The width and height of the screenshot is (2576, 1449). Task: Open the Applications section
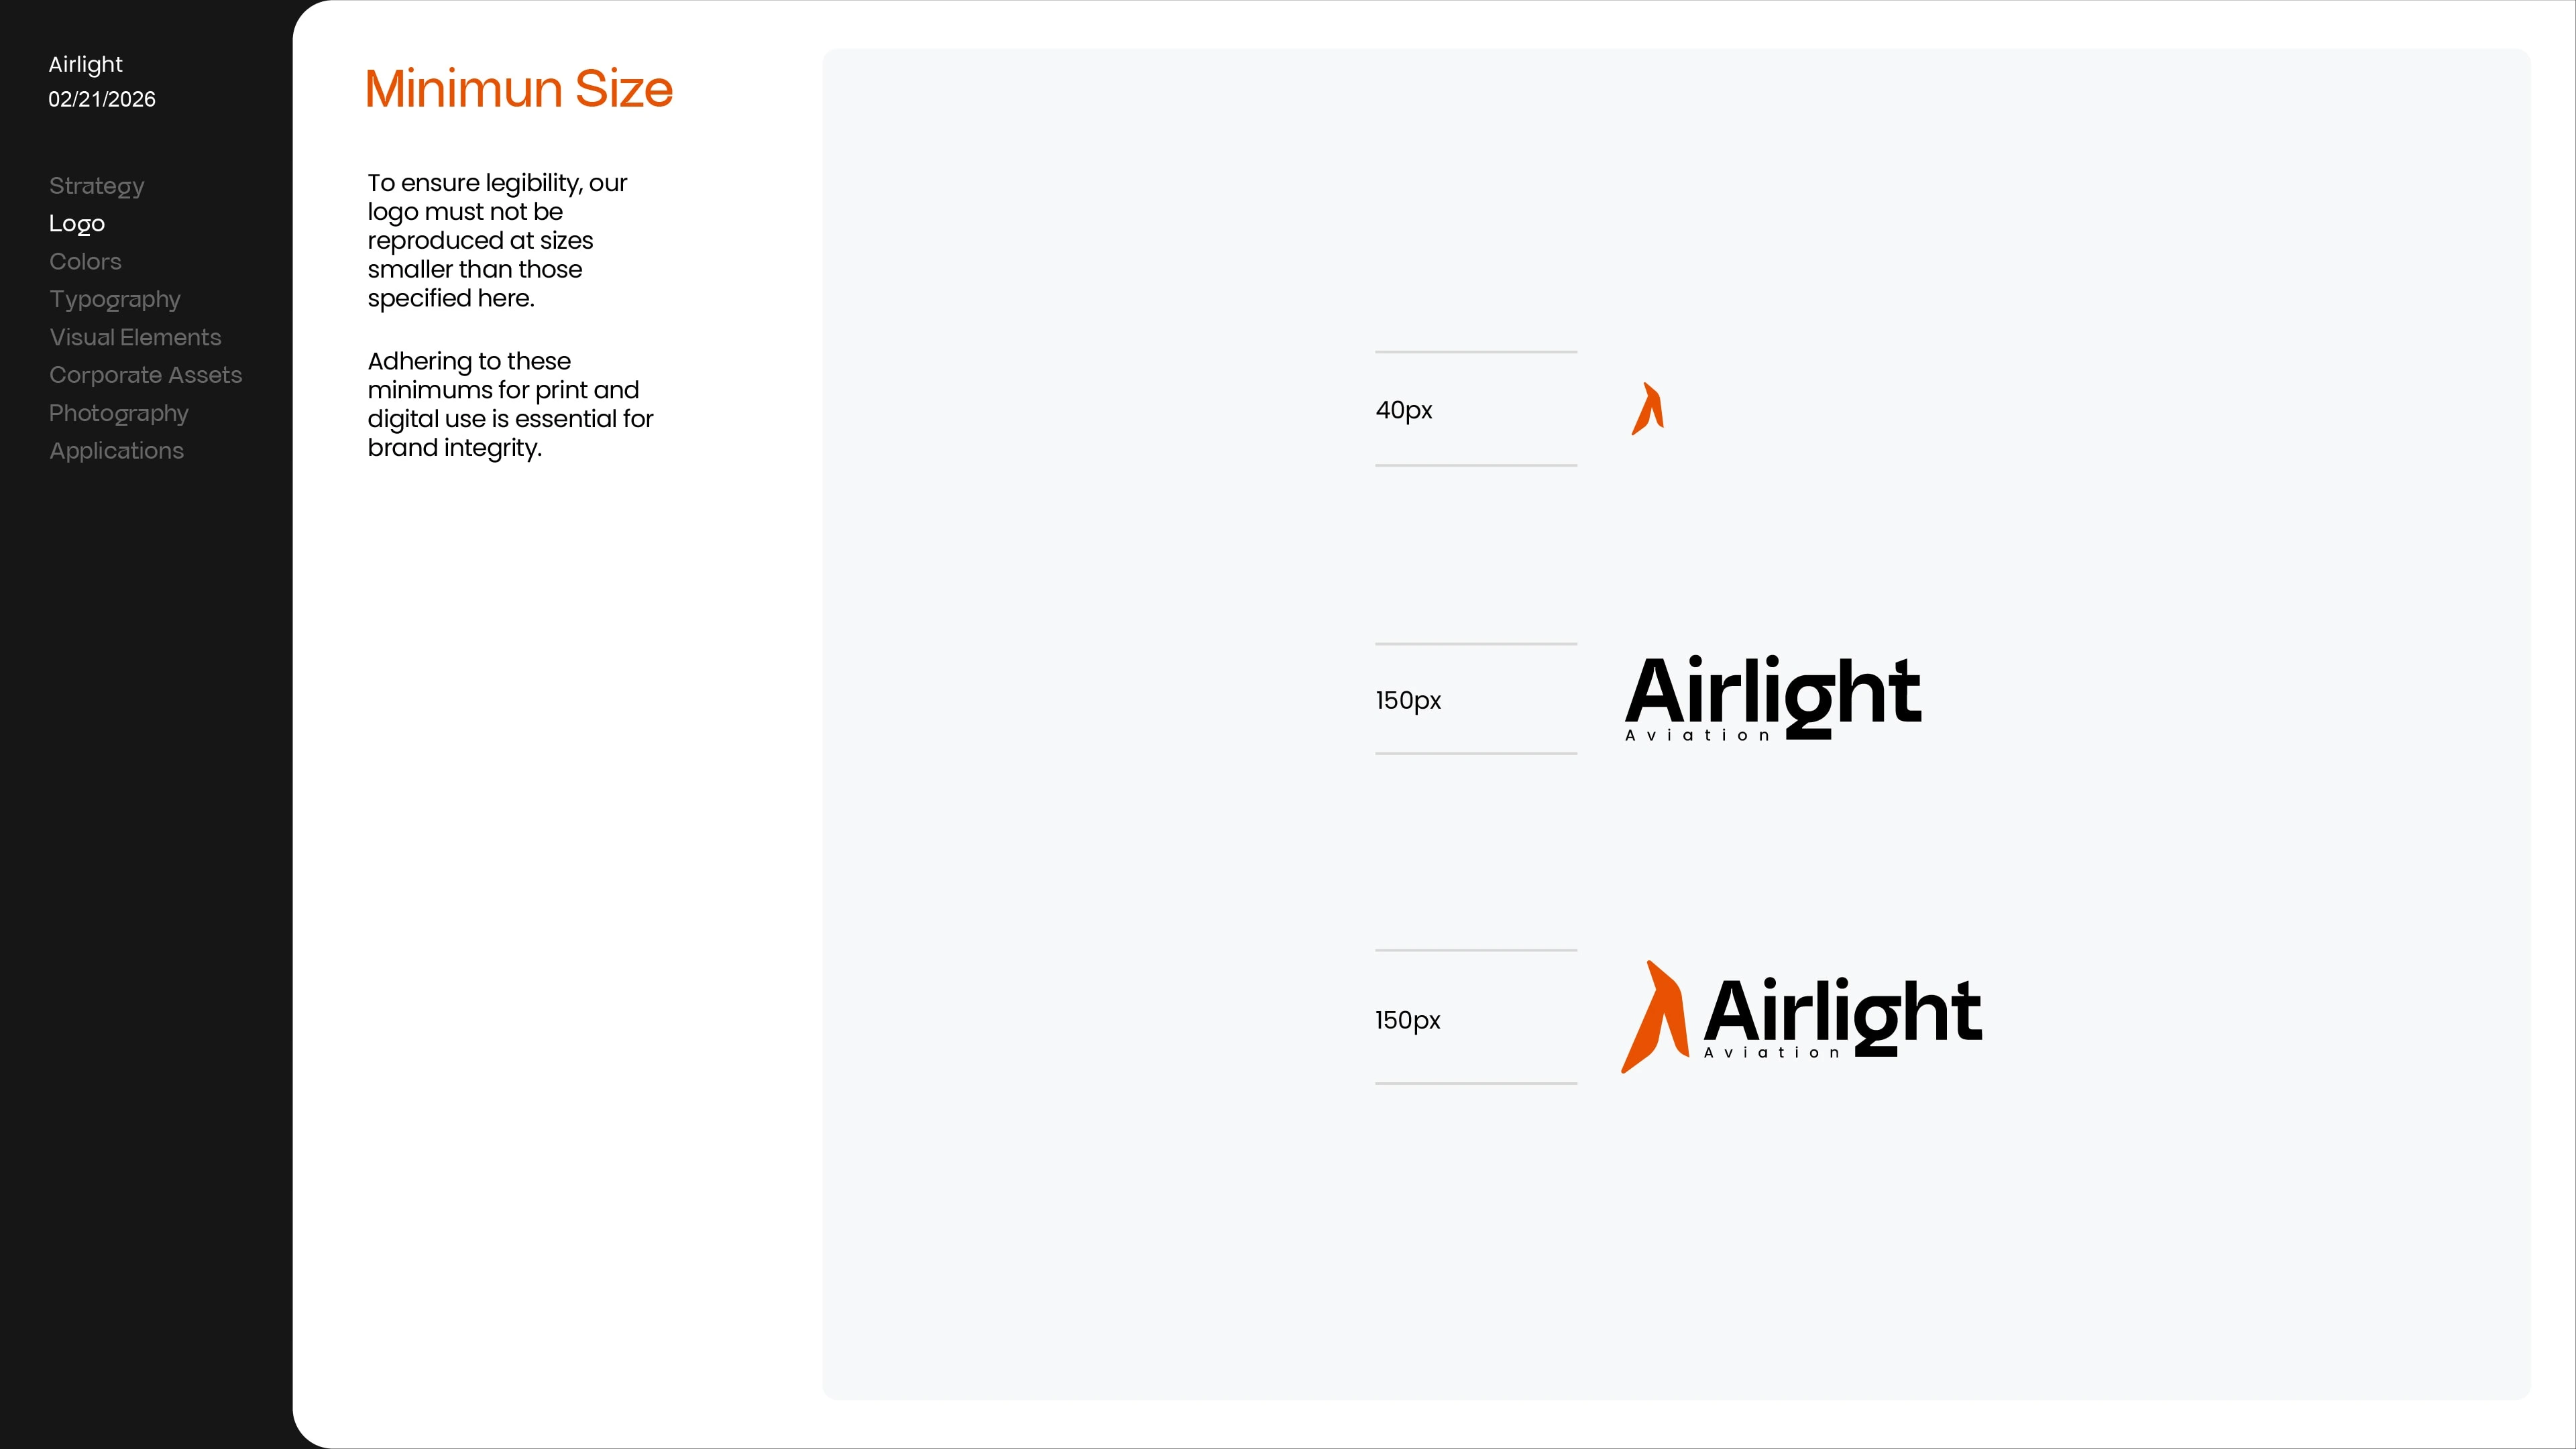tap(117, 451)
